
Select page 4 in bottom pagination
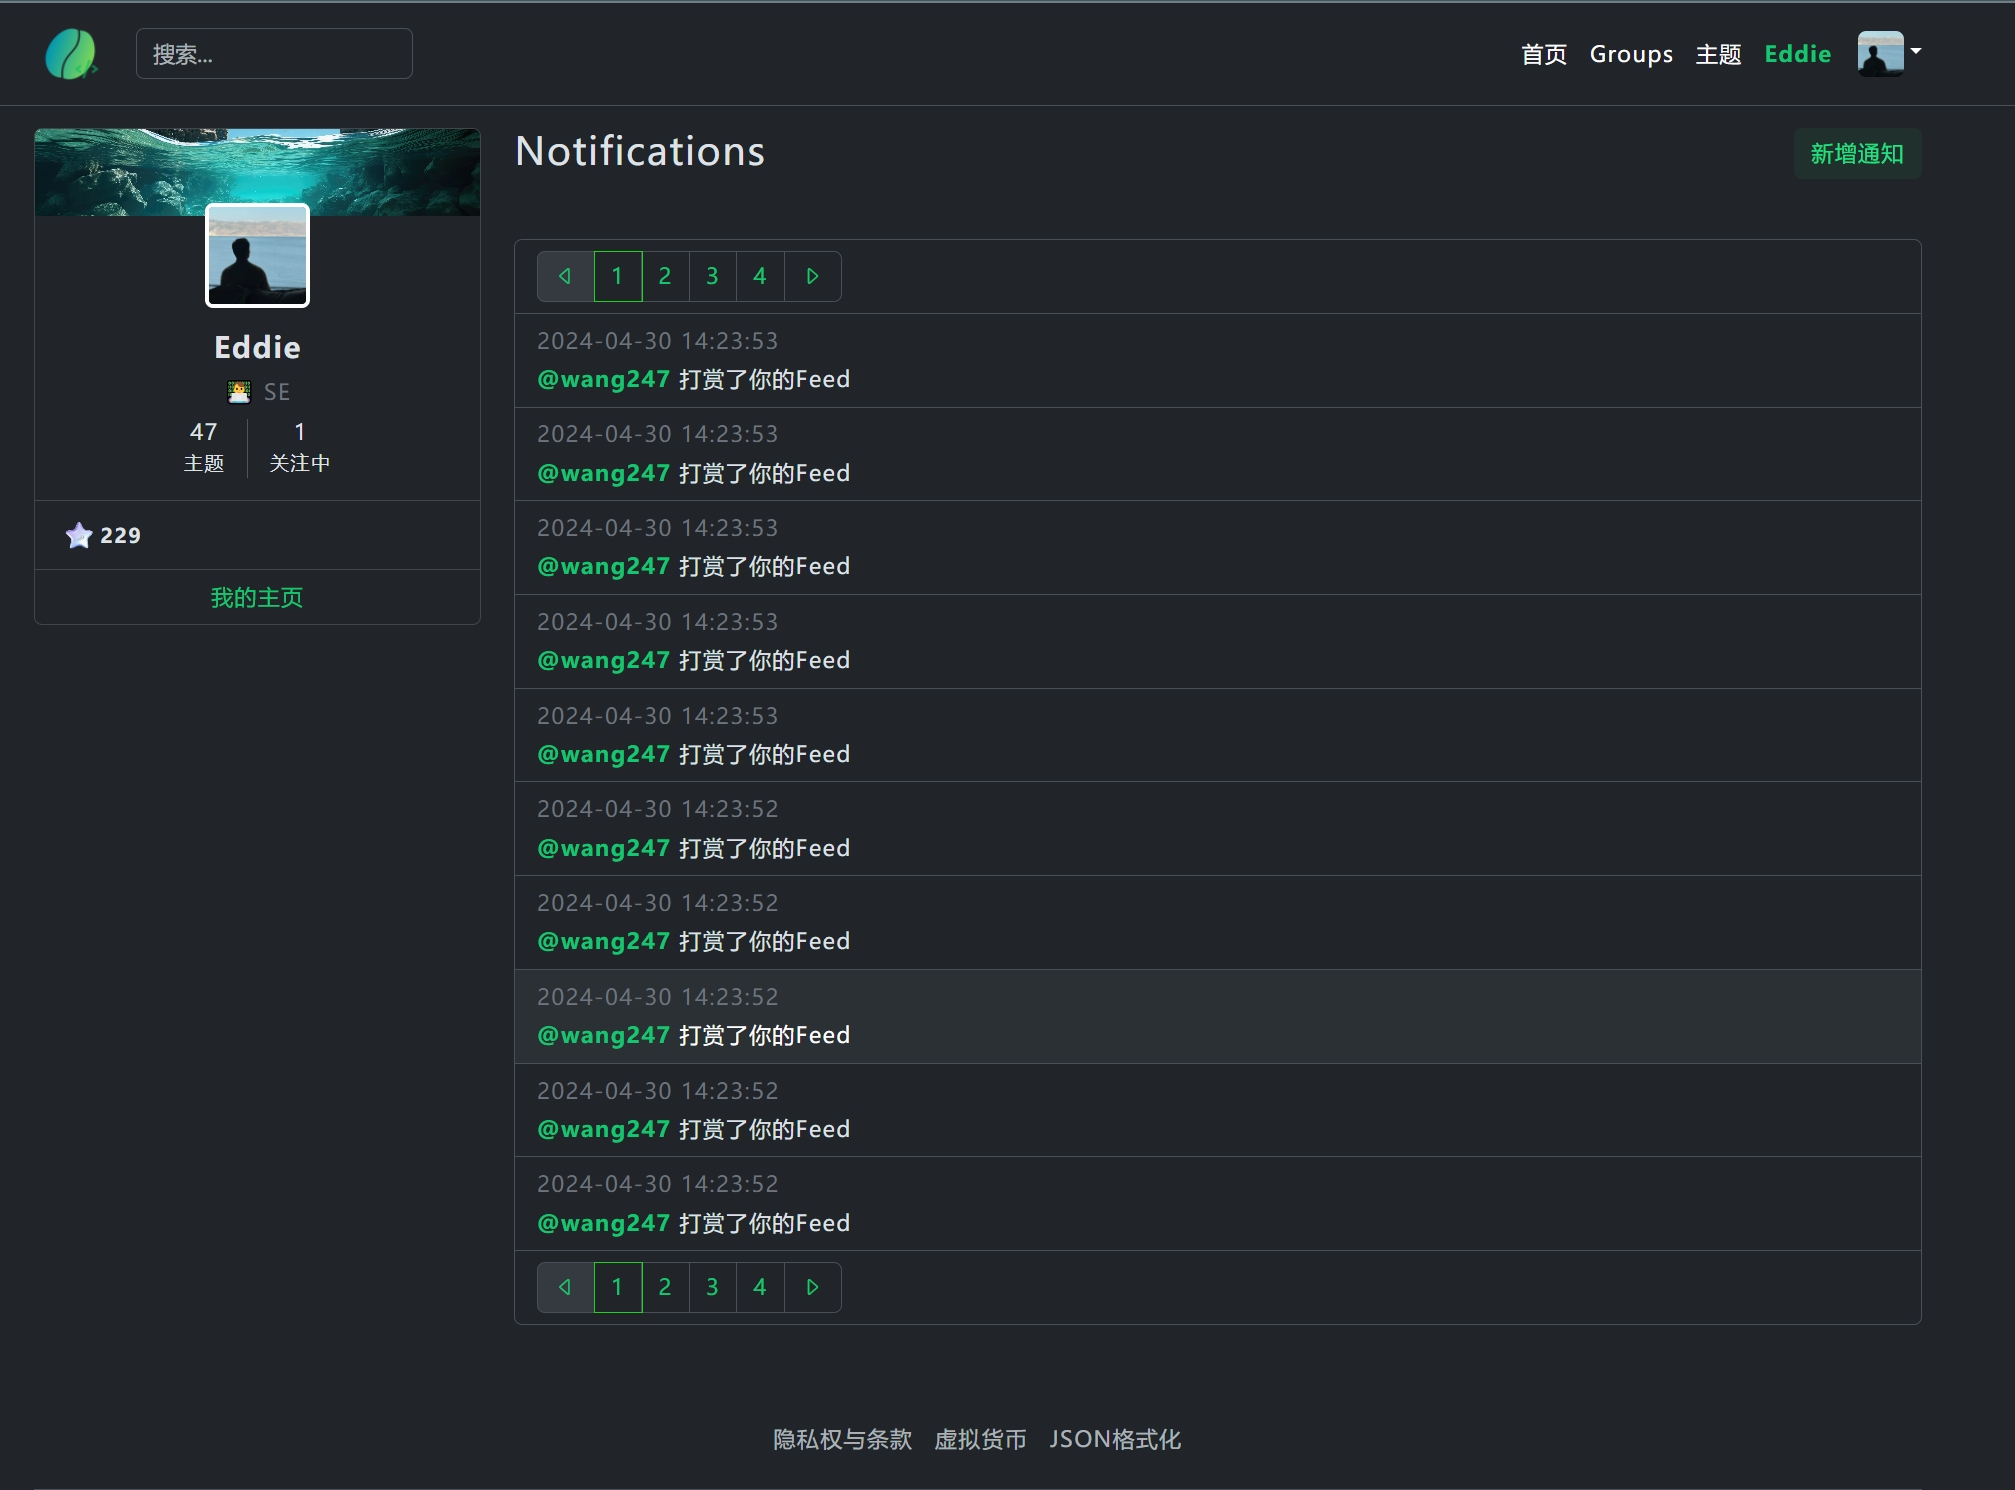[x=760, y=1287]
